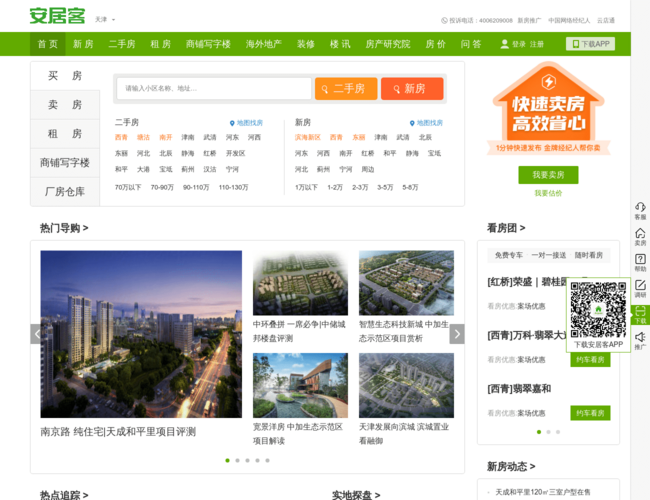Open the 调研 survey pencil icon
This screenshot has height=500, width=650.
click(x=640, y=287)
